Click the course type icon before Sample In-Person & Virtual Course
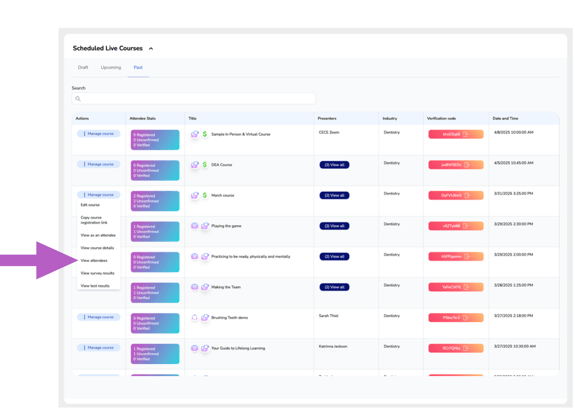 195,134
